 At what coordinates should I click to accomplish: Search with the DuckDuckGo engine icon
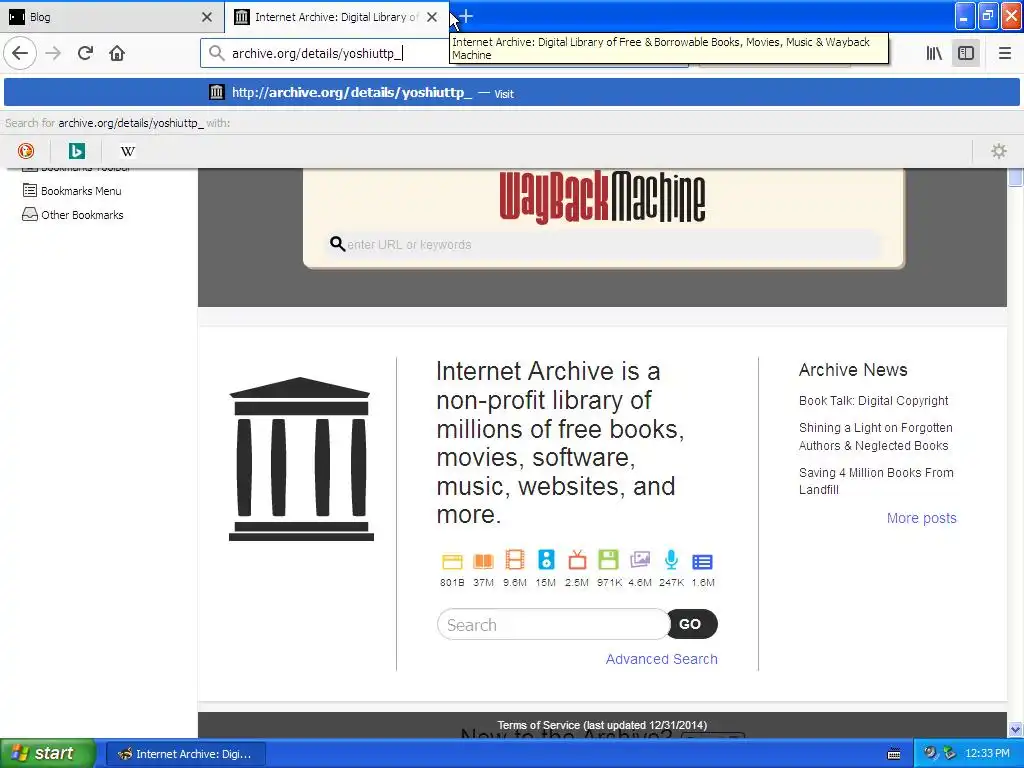[25, 151]
